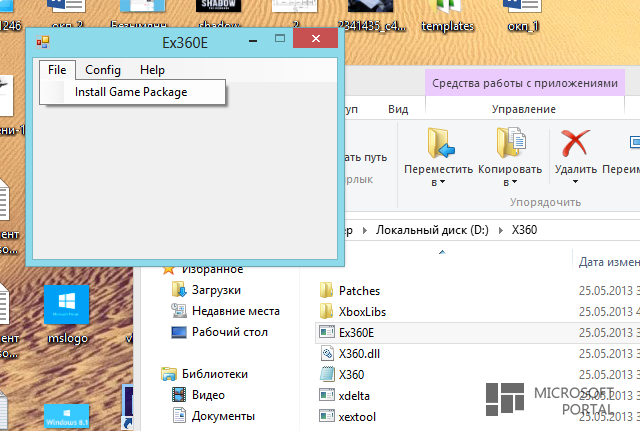Click the Избранное star icon
Viewport: 640px width, 431px height.
(168, 269)
